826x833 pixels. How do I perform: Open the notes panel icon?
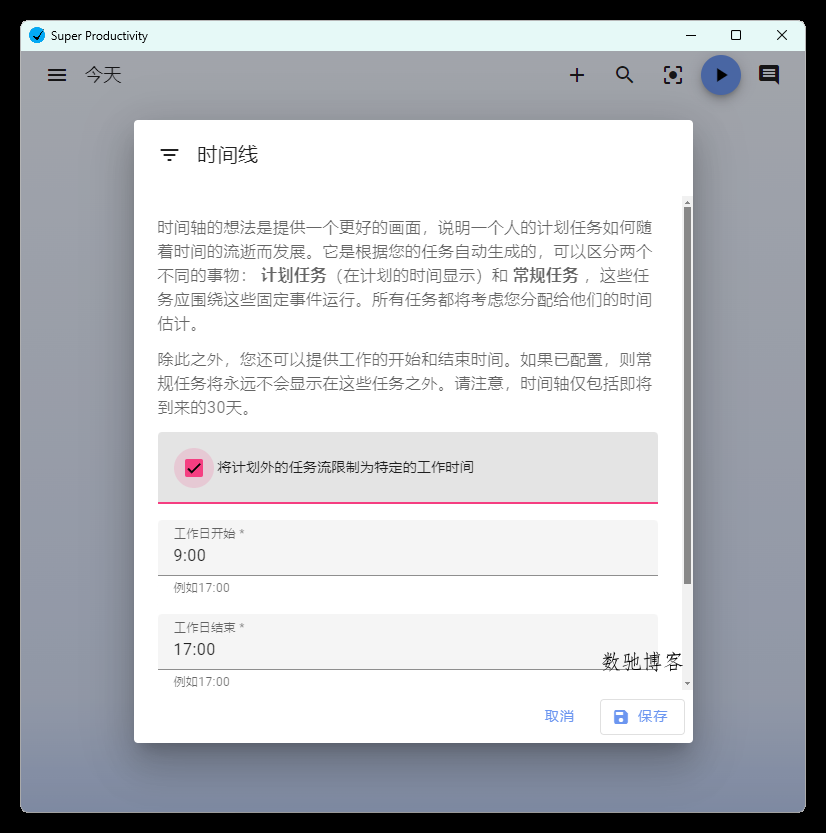point(769,75)
